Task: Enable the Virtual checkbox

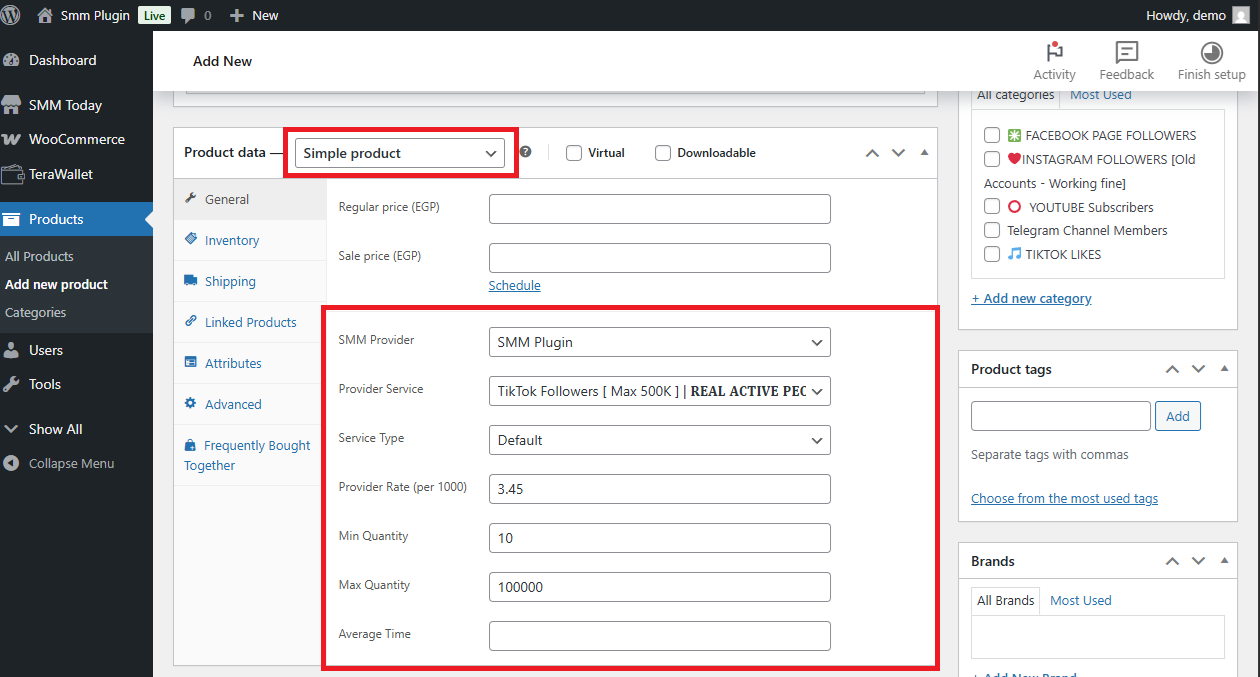Action: pos(574,153)
